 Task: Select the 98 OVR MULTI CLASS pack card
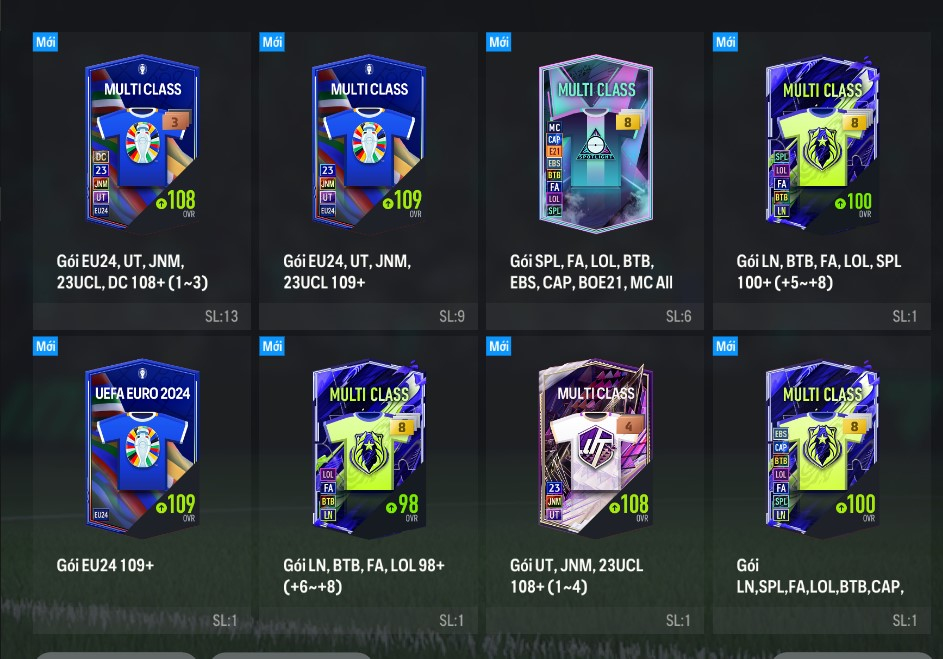[x=368, y=485]
